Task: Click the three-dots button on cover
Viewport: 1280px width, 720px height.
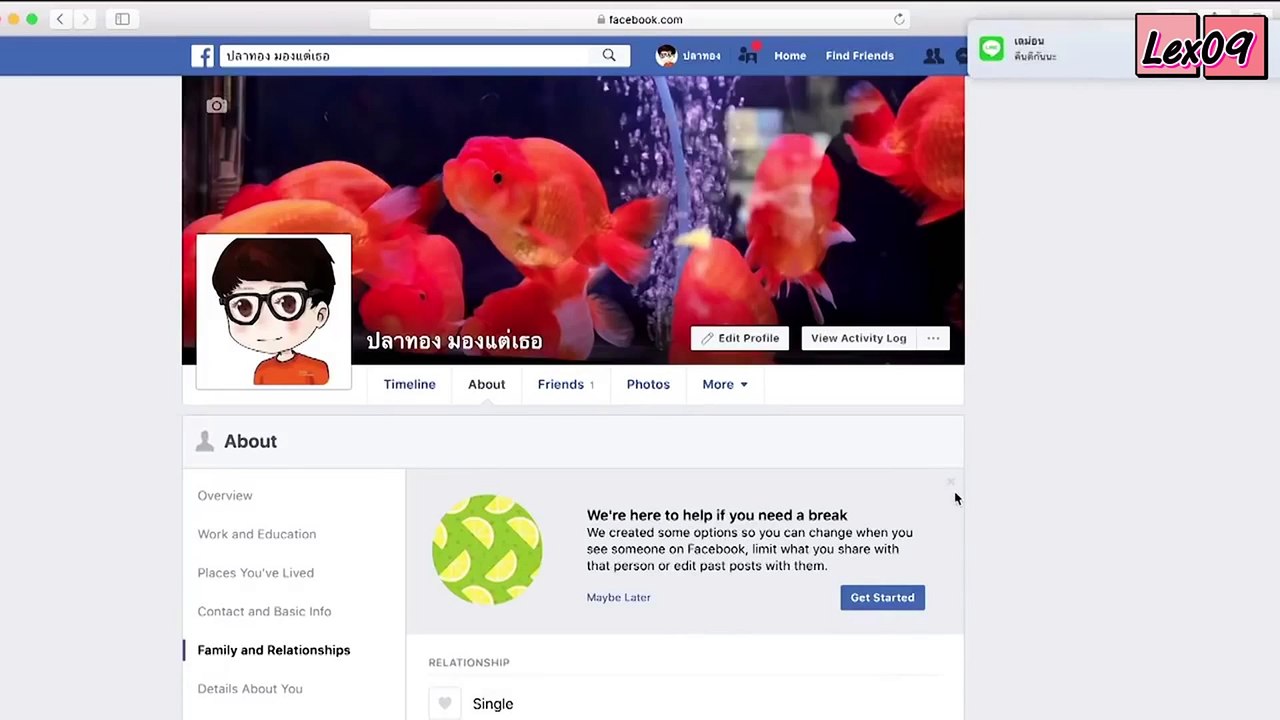Action: (933, 338)
